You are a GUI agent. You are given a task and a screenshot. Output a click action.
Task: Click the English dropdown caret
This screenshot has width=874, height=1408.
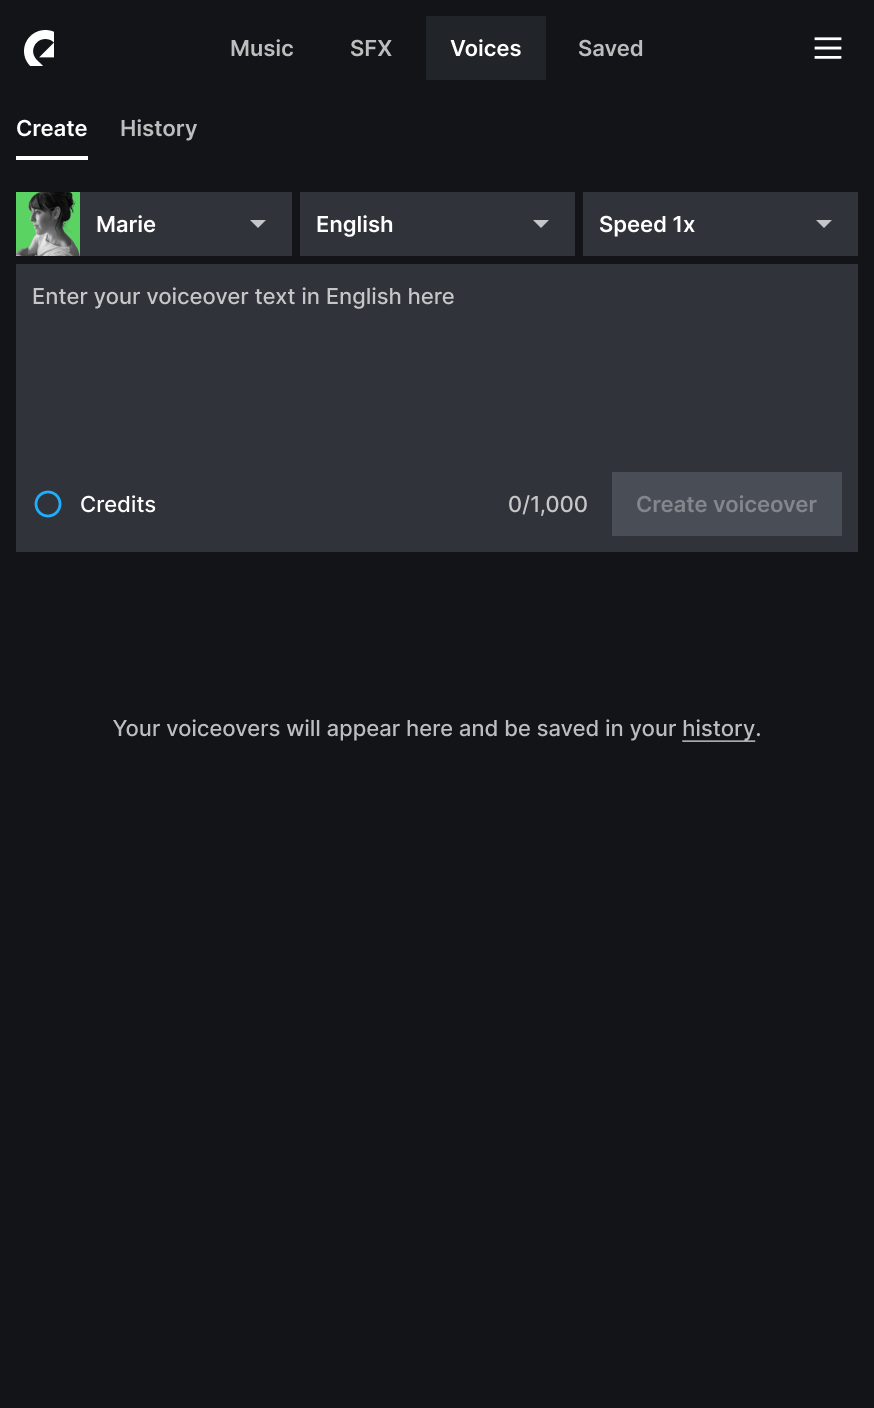pyautogui.click(x=541, y=224)
